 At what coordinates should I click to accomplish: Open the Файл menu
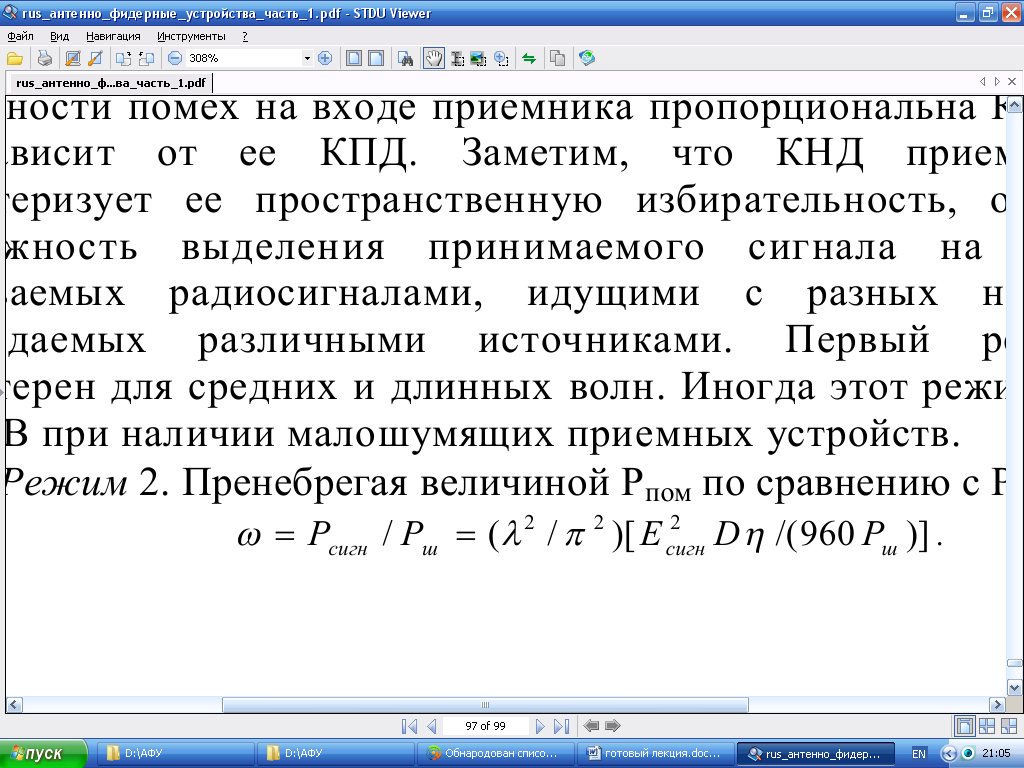[x=20, y=36]
